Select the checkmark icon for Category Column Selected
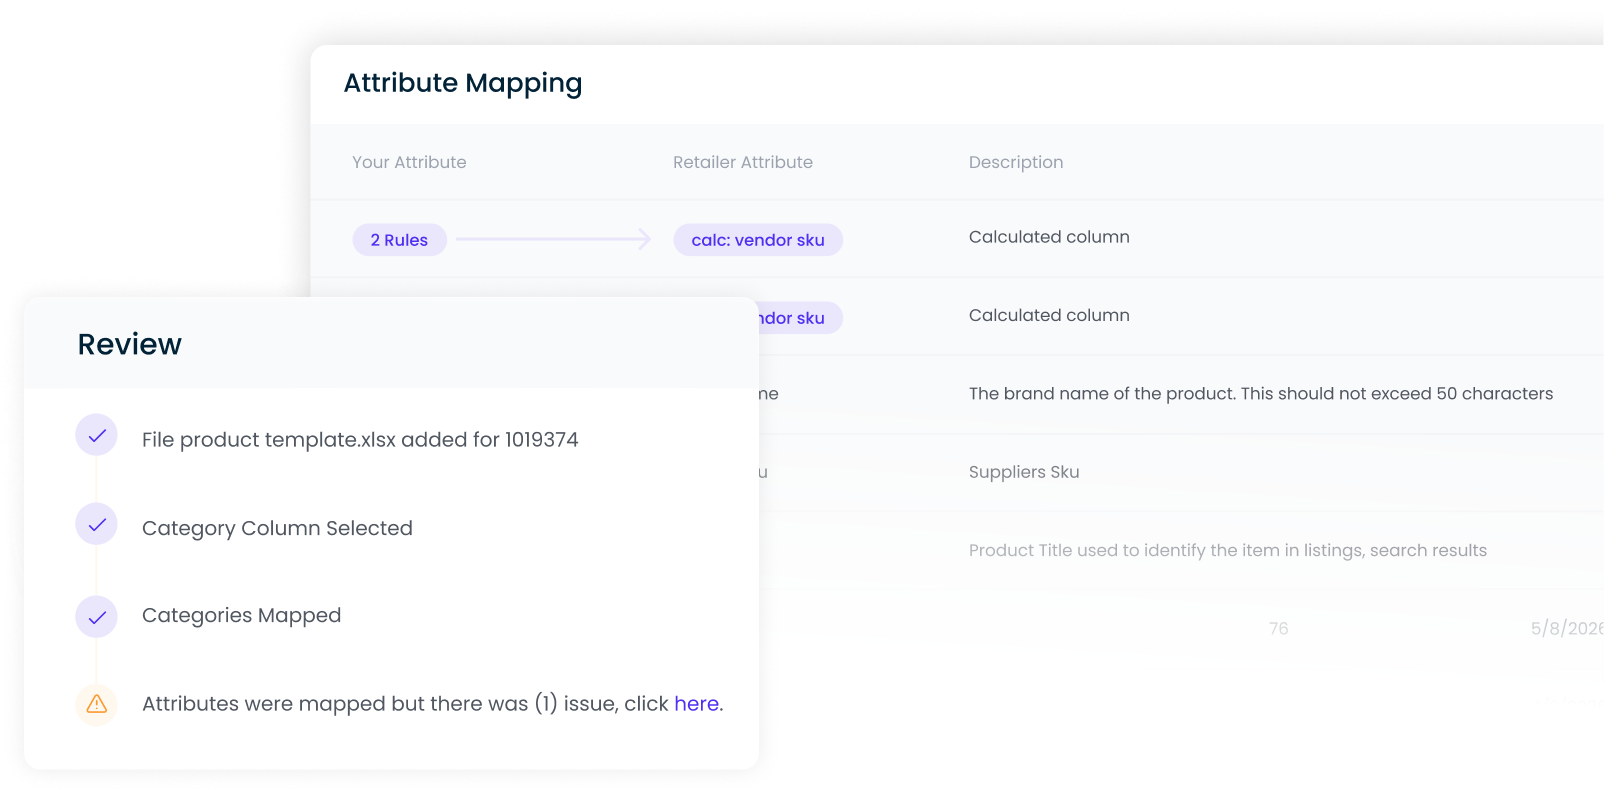 [96, 523]
